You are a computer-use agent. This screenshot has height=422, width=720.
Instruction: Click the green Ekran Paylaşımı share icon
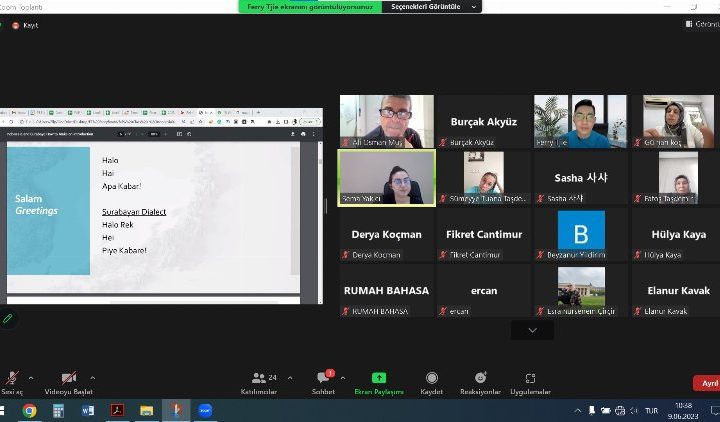pos(379,378)
